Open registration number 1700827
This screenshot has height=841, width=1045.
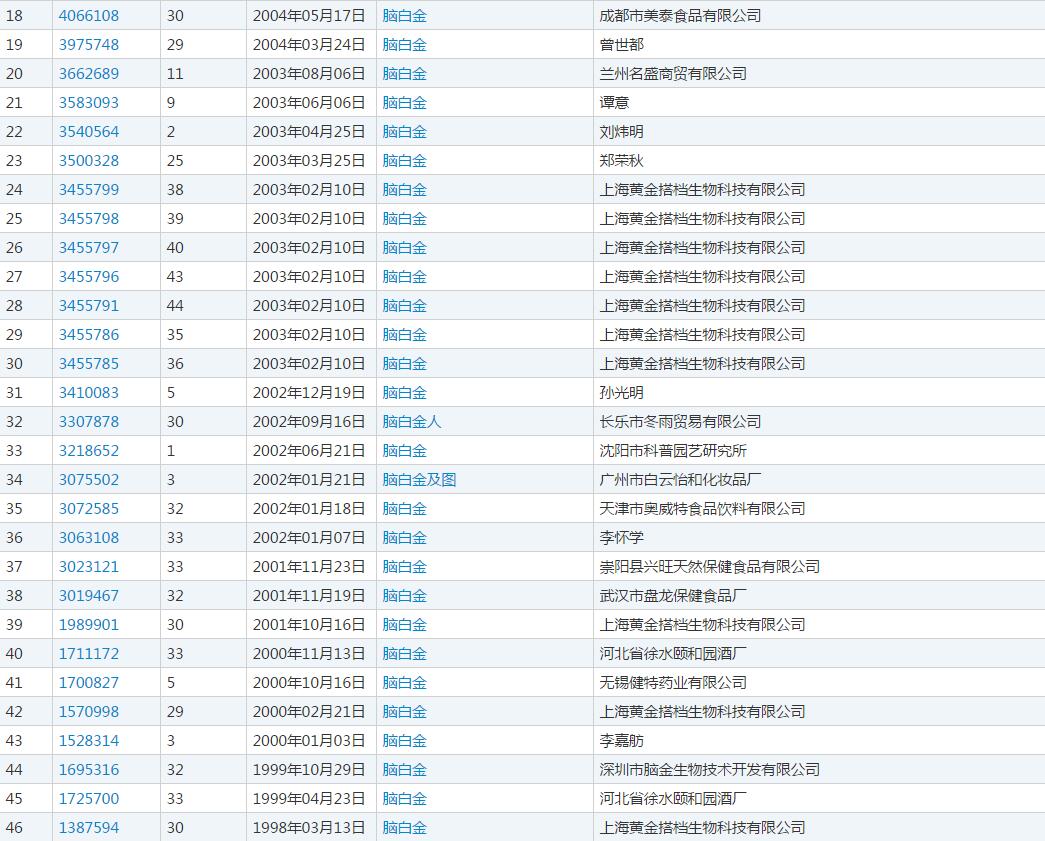89,682
